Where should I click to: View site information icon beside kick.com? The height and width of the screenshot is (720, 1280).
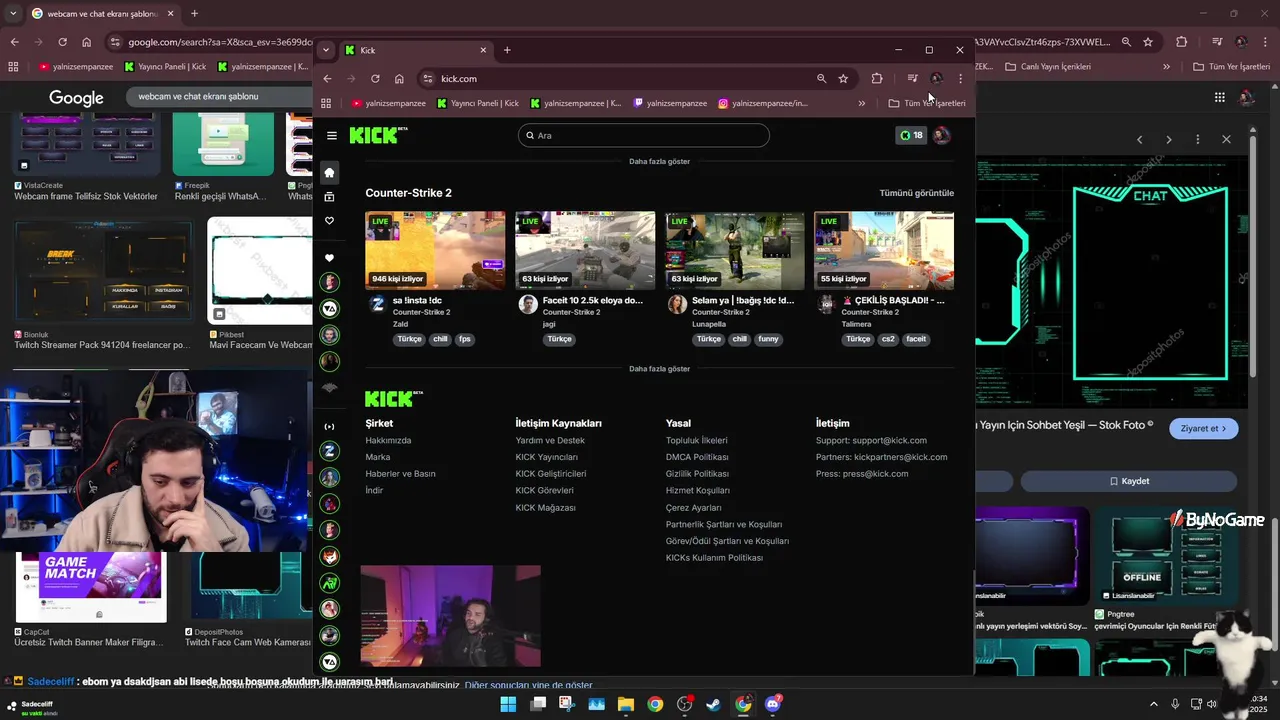tap(428, 79)
